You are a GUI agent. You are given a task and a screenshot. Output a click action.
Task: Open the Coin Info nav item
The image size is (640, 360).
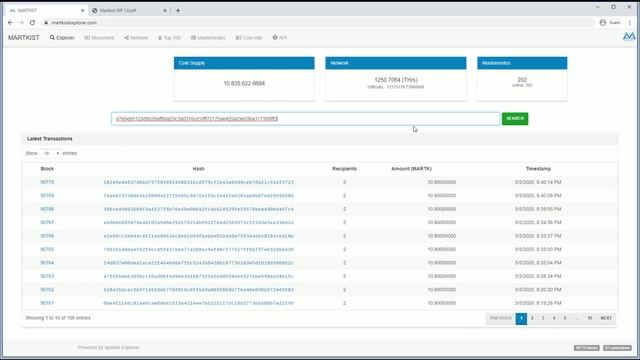(x=249, y=38)
